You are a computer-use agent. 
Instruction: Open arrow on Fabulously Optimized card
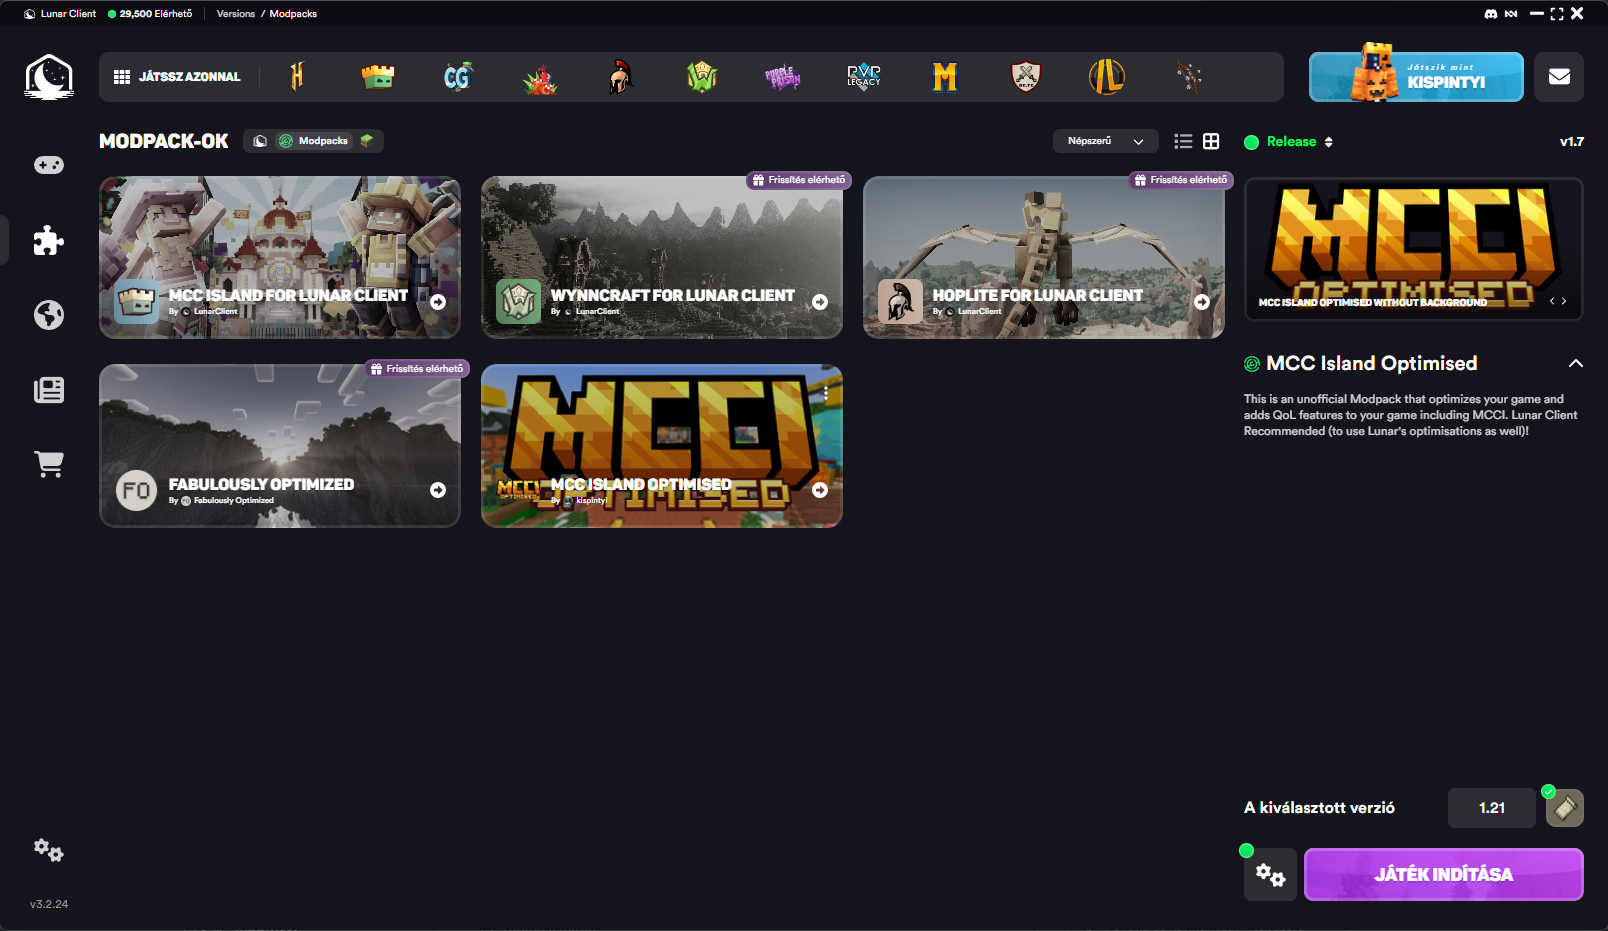click(438, 490)
